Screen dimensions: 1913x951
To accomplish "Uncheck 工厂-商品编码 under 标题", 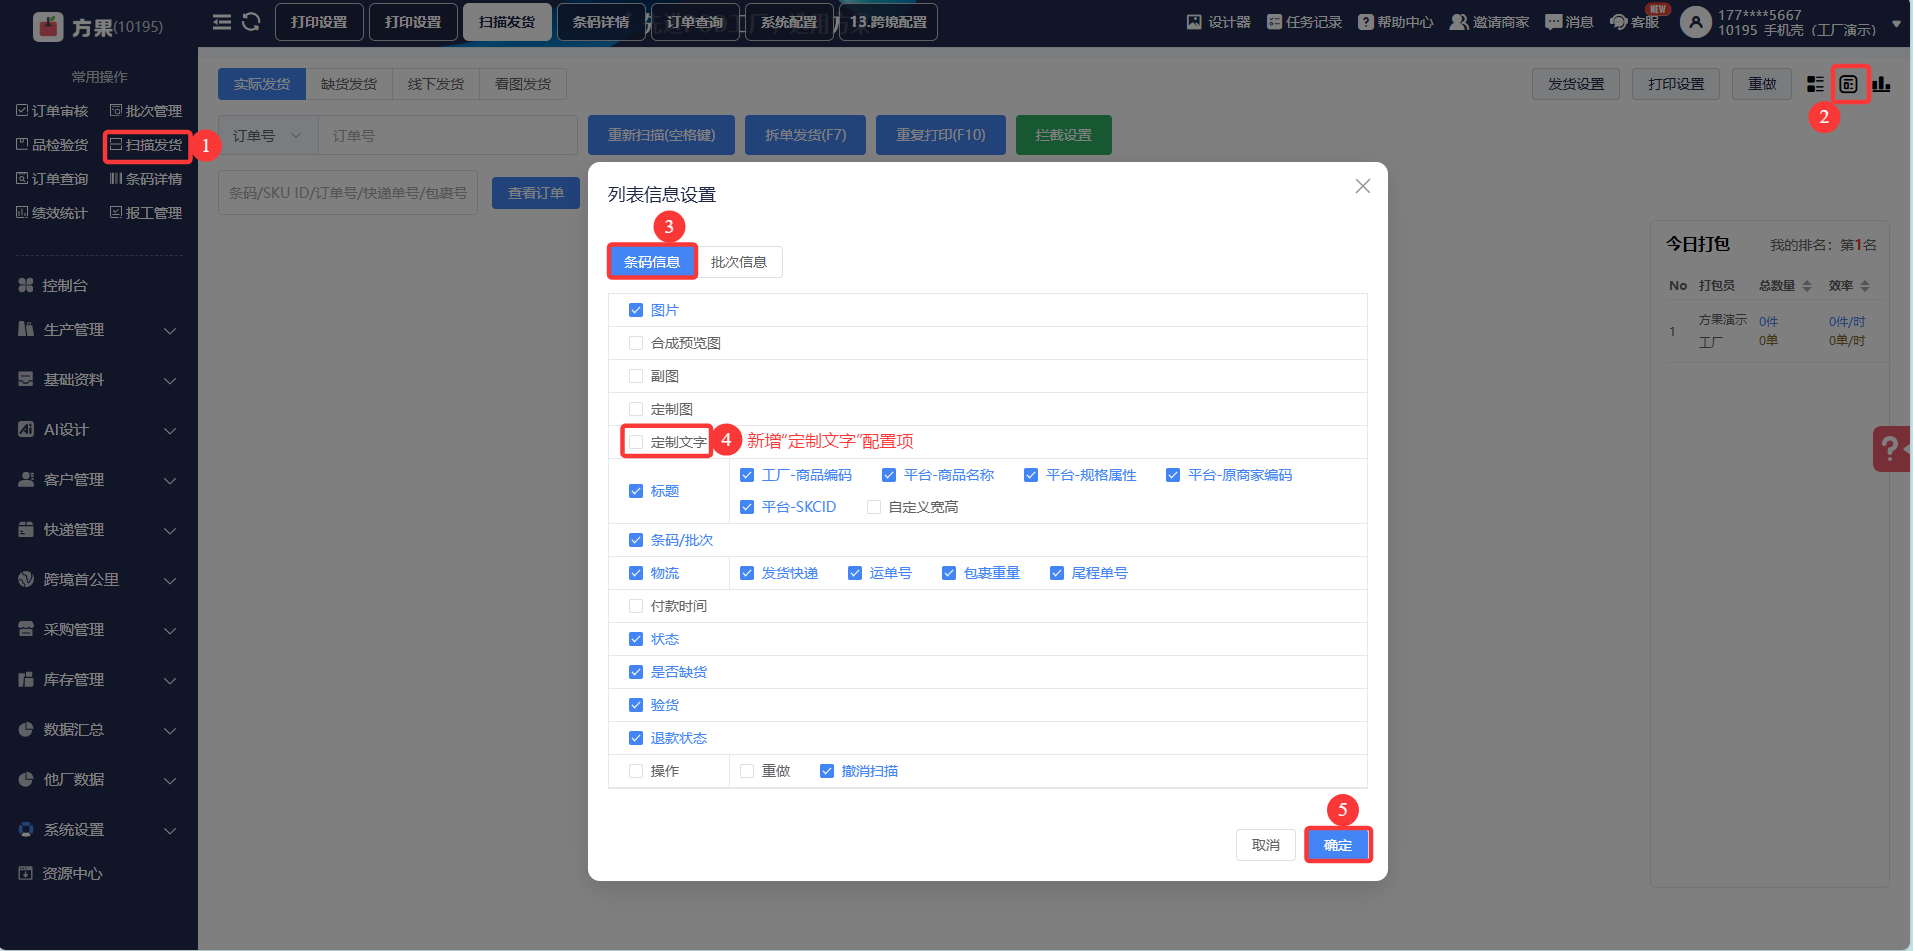I will (x=747, y=475).
